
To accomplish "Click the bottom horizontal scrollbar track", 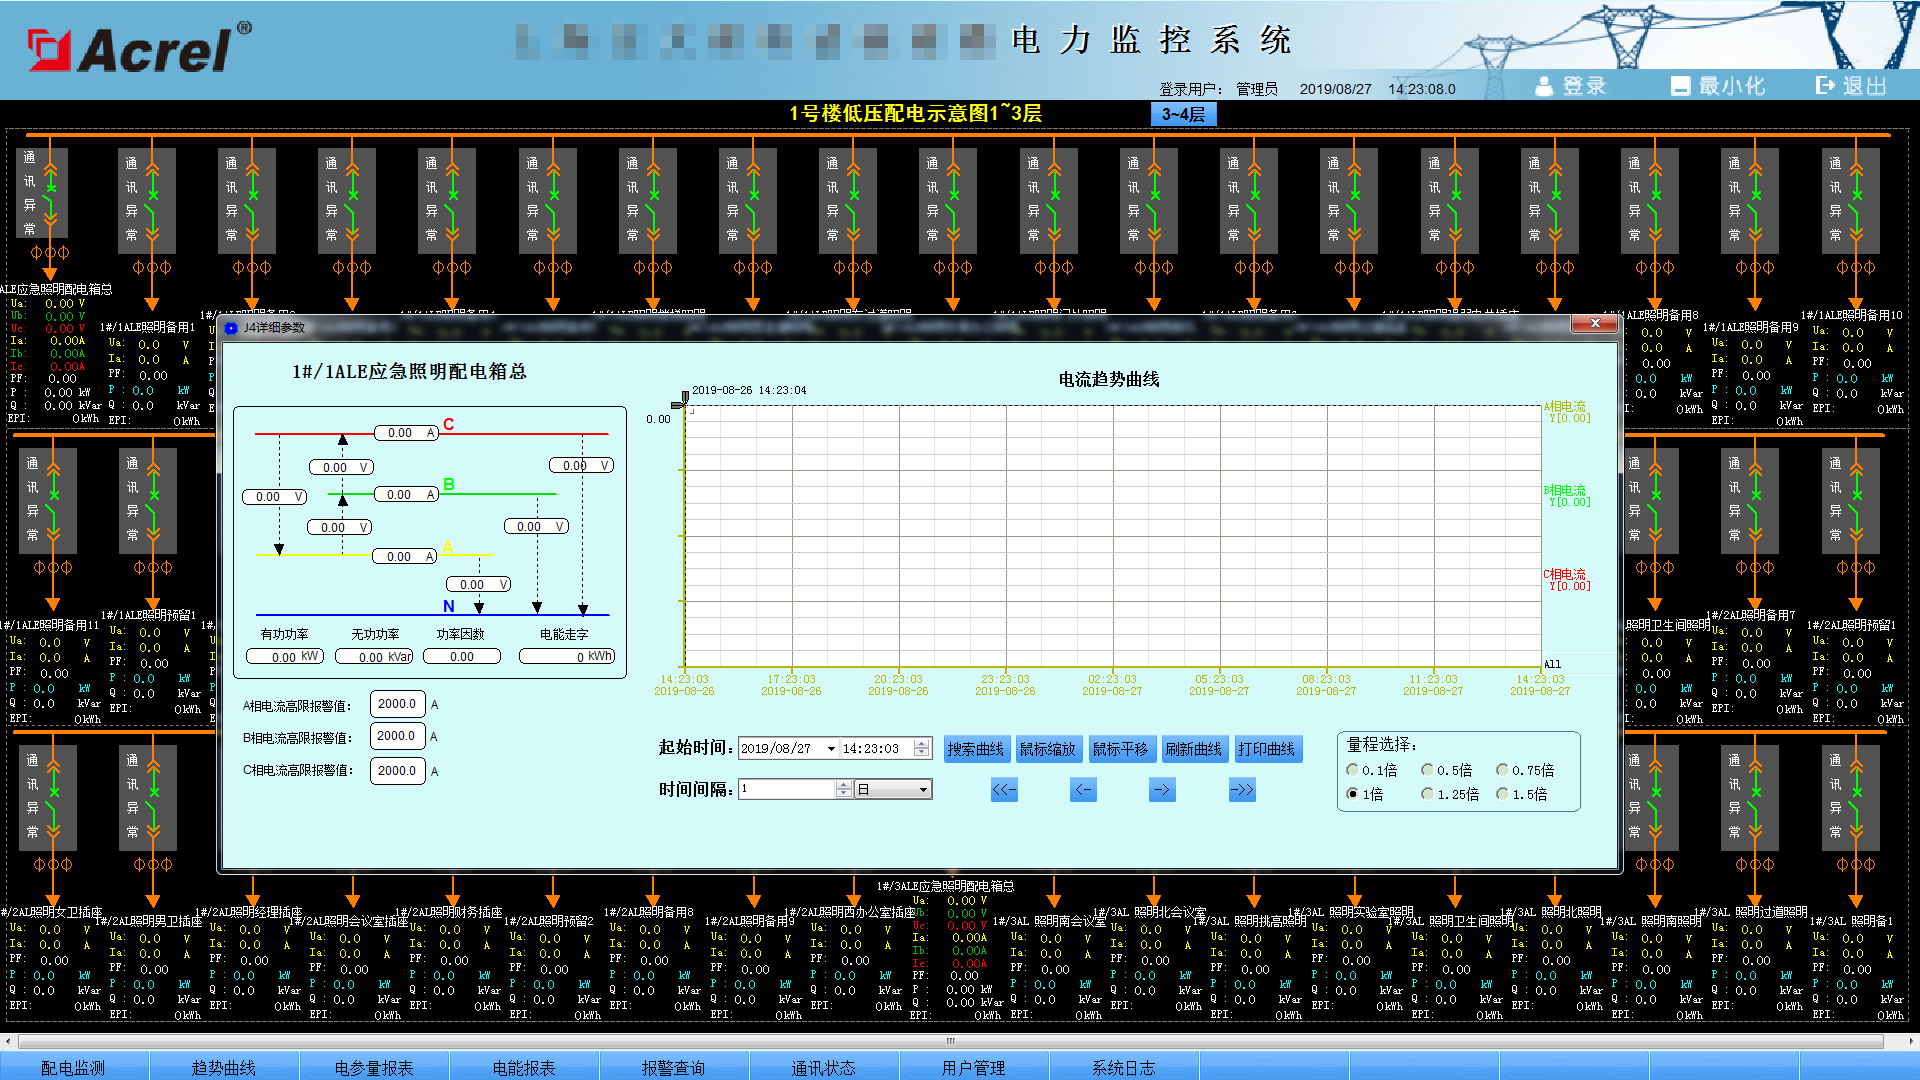I will coord(960,1041).
